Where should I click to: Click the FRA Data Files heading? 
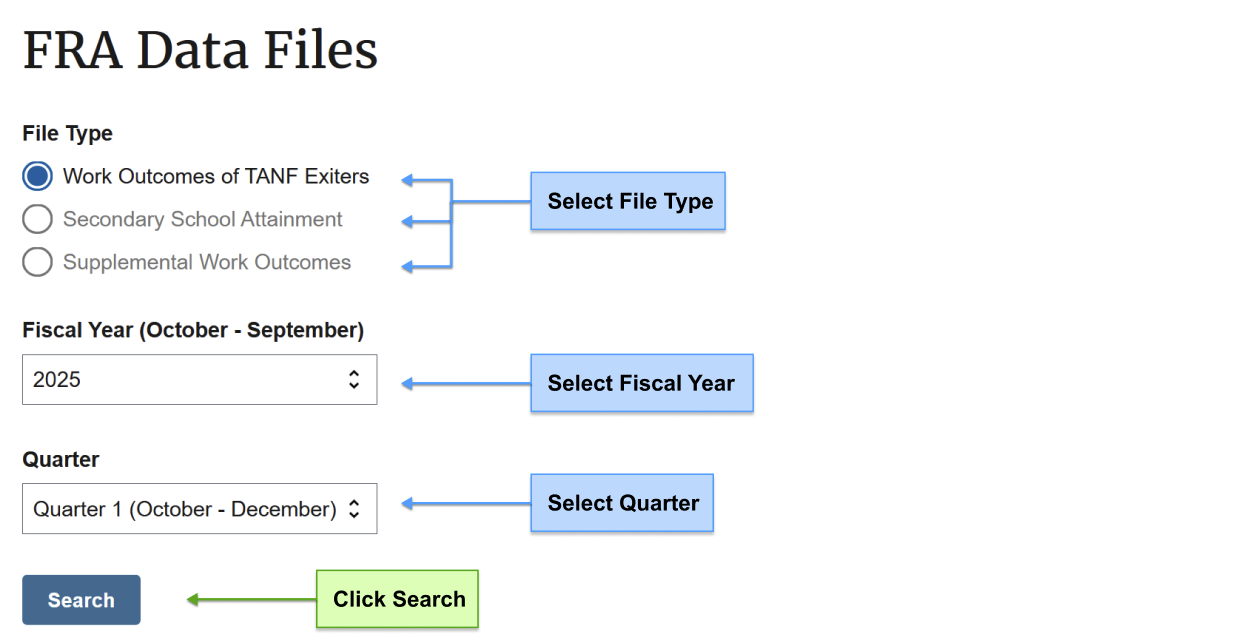click(200, 50)
